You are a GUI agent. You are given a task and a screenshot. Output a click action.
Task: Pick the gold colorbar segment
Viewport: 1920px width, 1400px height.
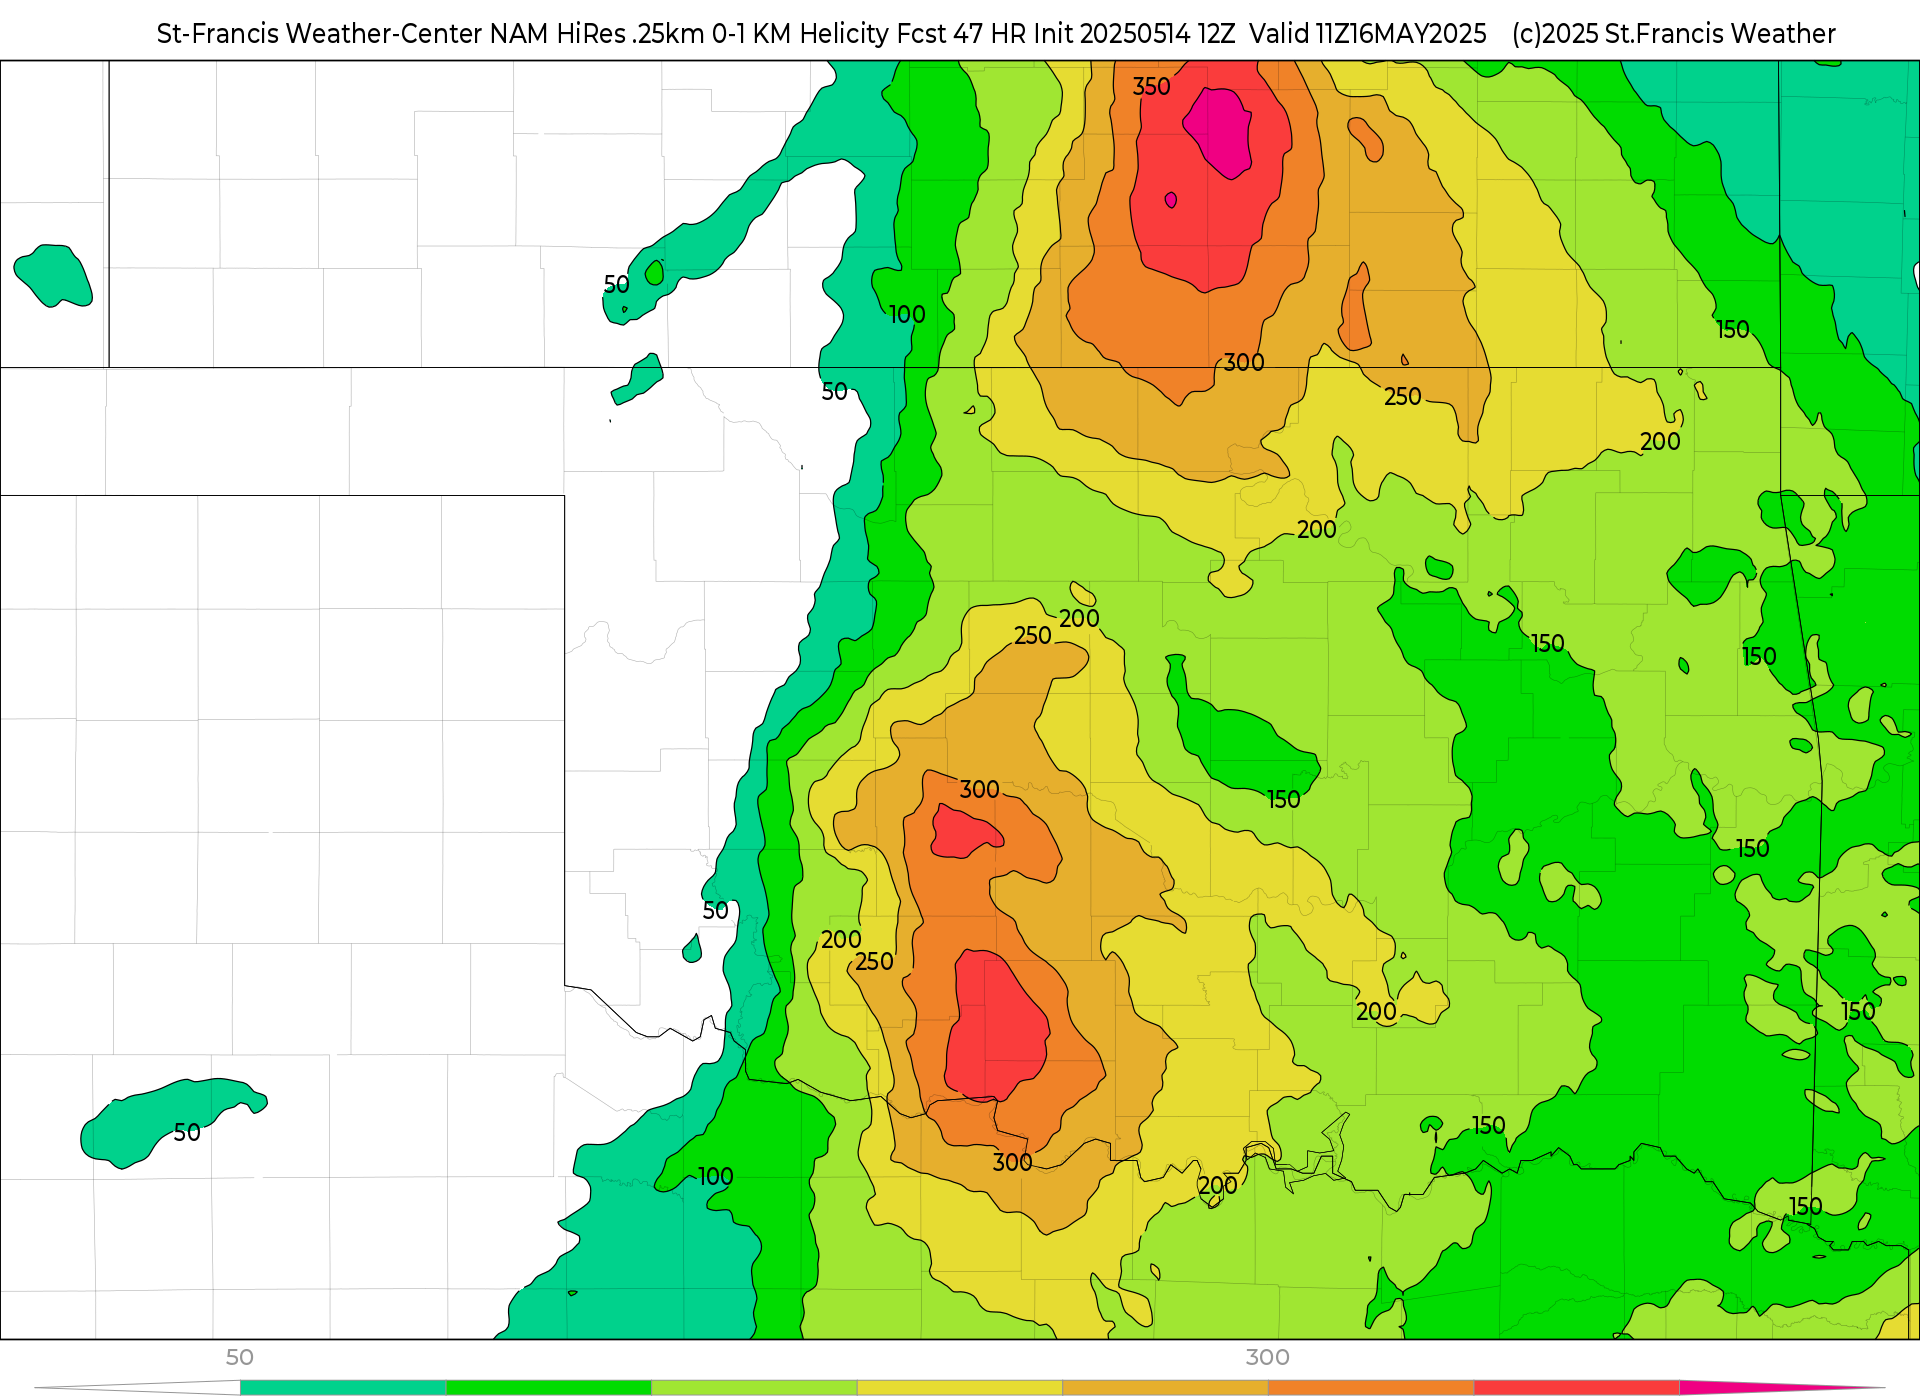[x=1165, y=1387]
